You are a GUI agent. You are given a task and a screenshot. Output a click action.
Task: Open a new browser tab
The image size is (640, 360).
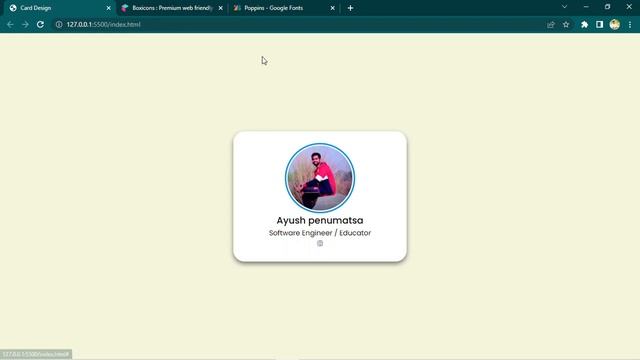tap(350, 8)
